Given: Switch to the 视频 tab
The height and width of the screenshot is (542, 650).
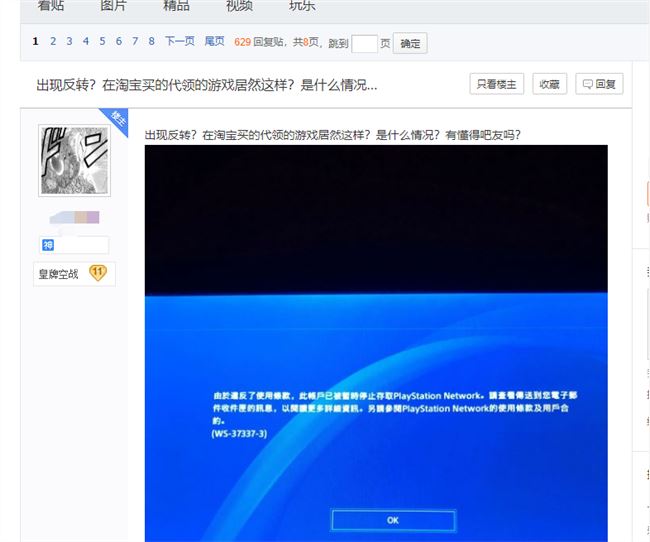Looking at the screenshot, I should point(239,5).
